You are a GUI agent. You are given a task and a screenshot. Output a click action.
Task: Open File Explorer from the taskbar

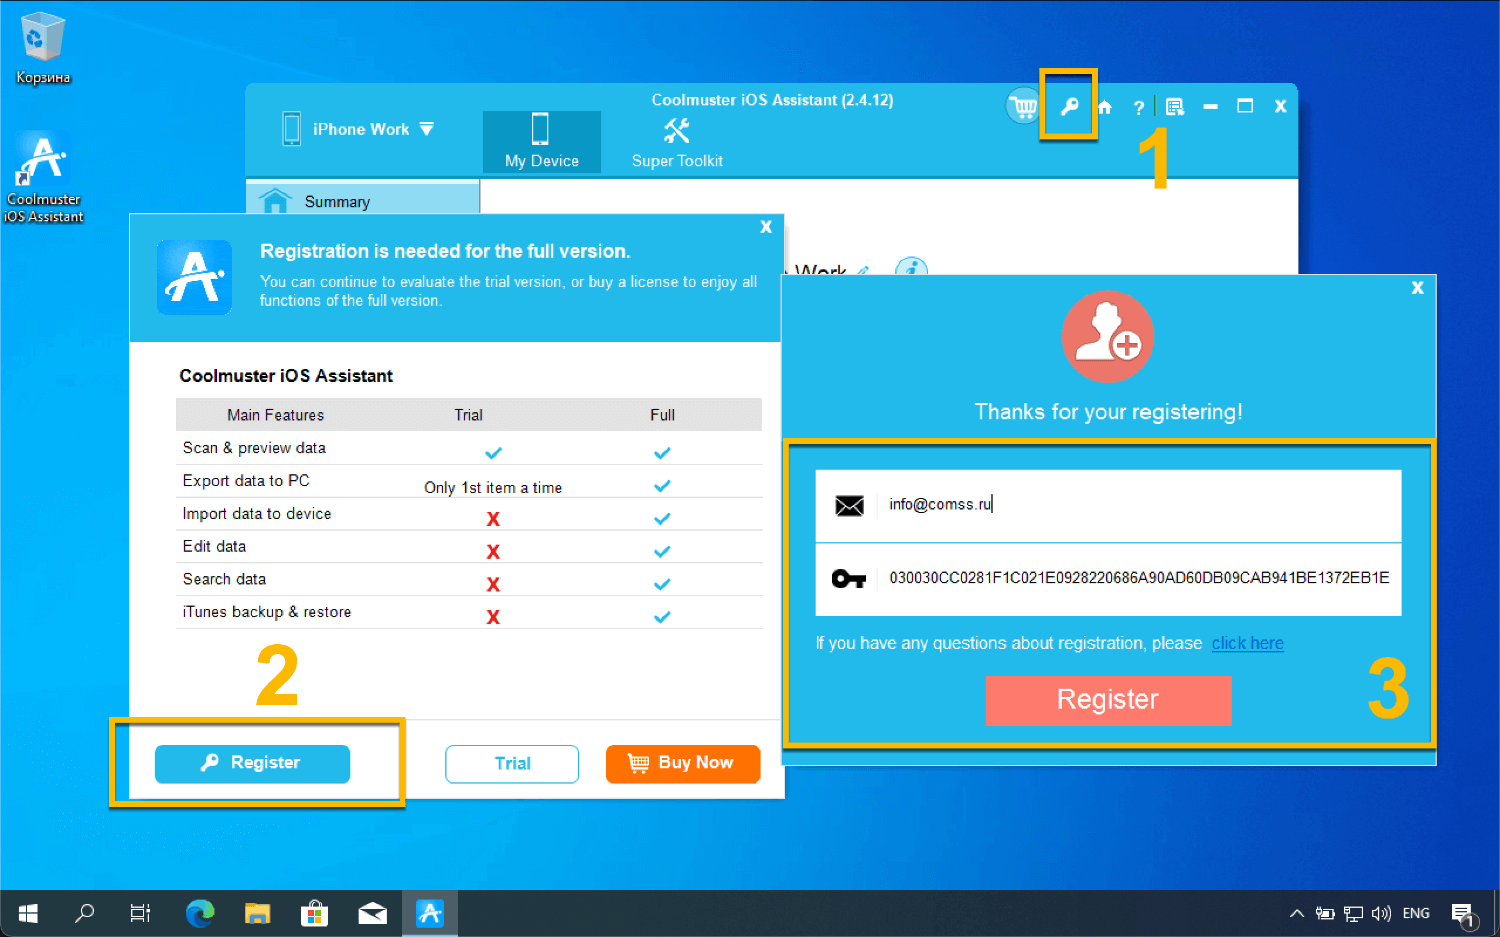tap(257, 913)
